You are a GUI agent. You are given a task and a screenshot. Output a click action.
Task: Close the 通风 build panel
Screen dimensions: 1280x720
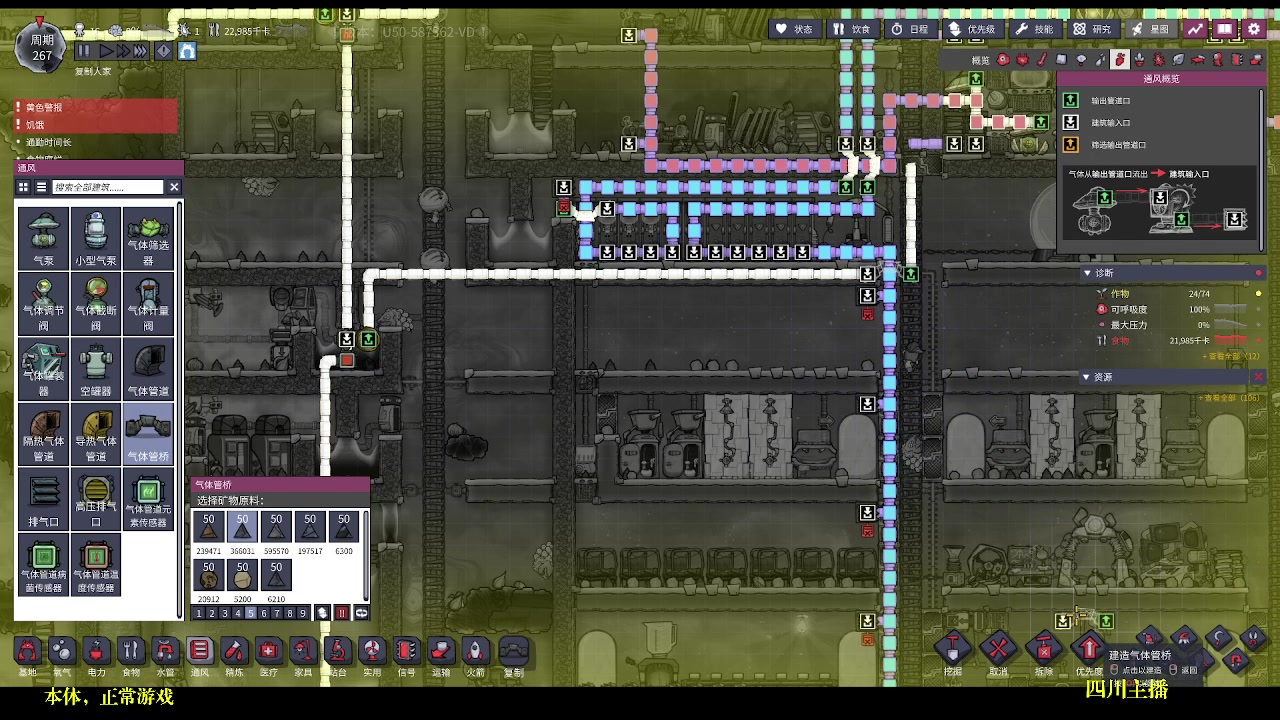(x=174, y=187)
